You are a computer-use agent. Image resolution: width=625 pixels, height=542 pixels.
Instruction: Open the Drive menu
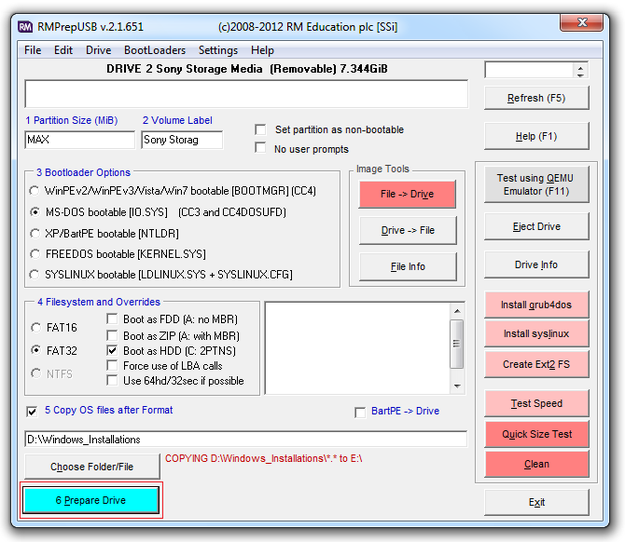(x=98, y=50)
